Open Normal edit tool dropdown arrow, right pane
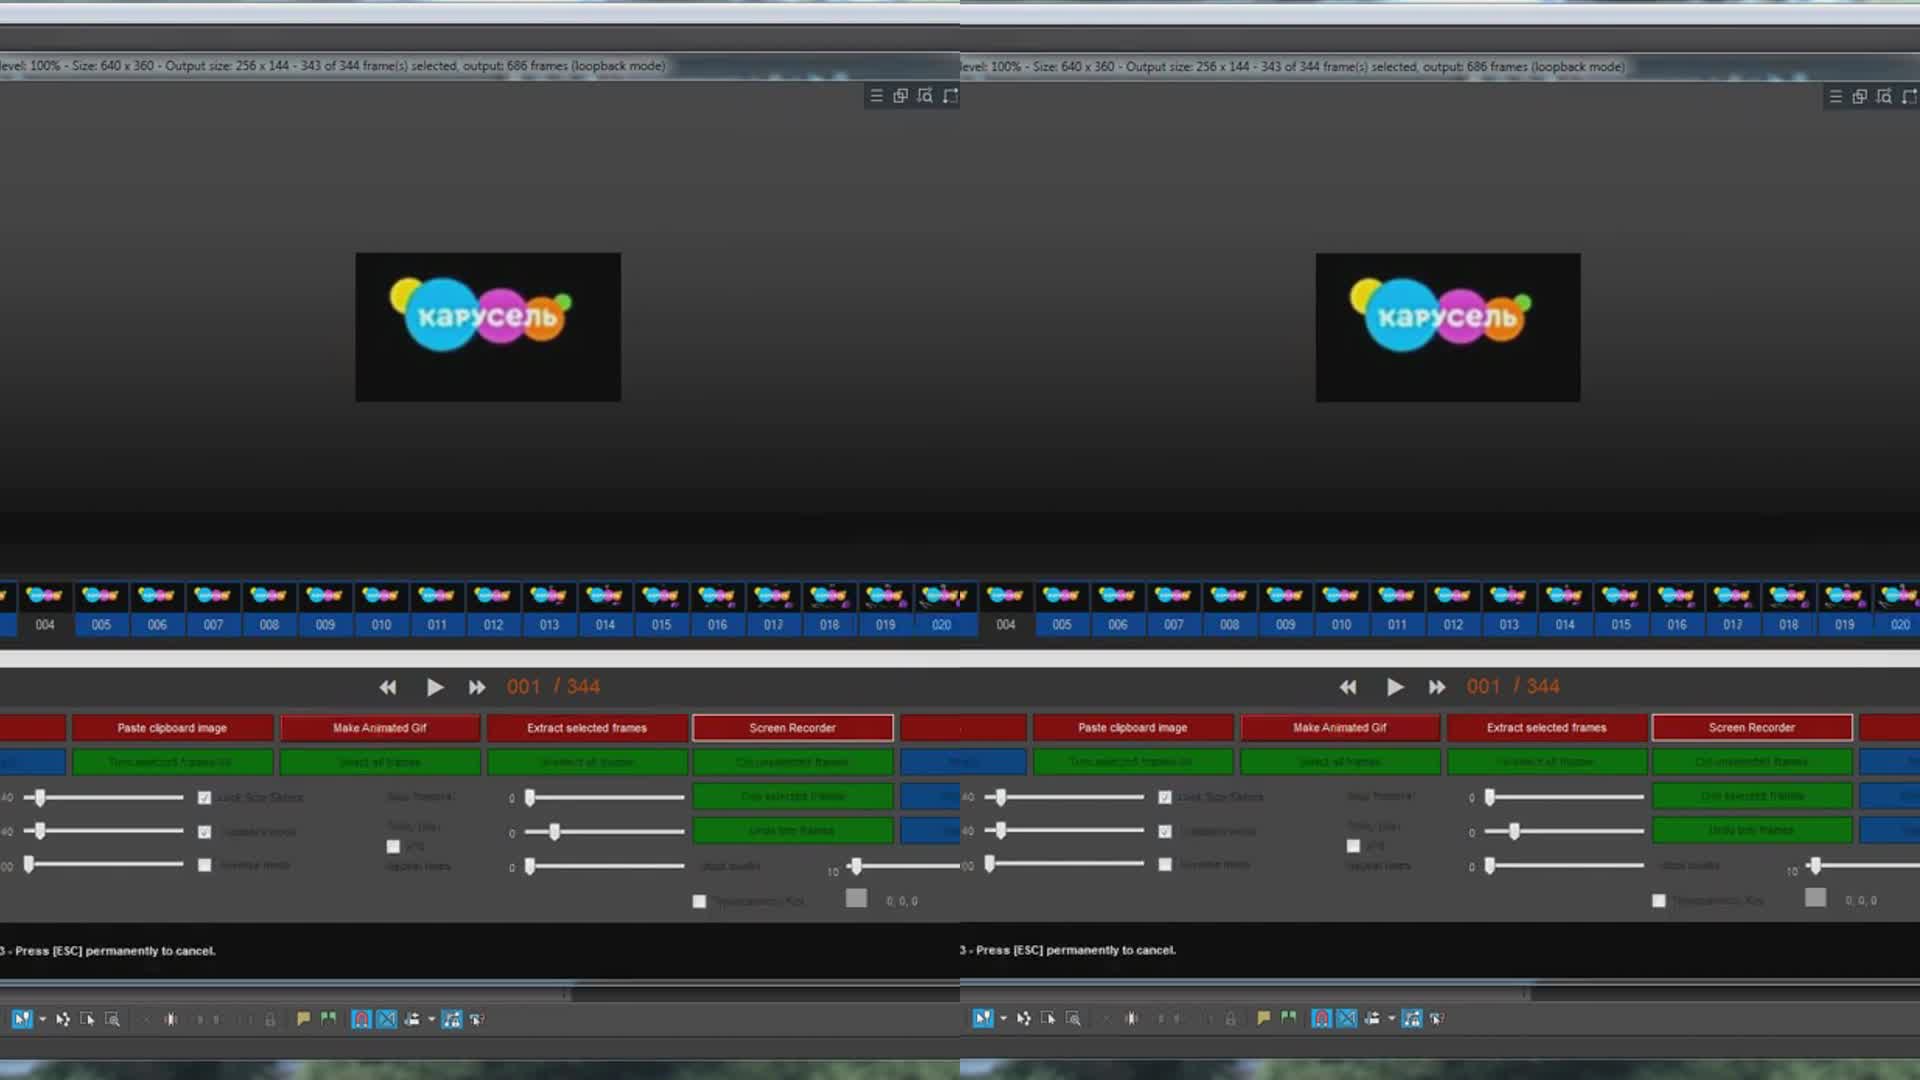Viewport: 1920px width, 1080px height. click(x=1003, y=1019)
